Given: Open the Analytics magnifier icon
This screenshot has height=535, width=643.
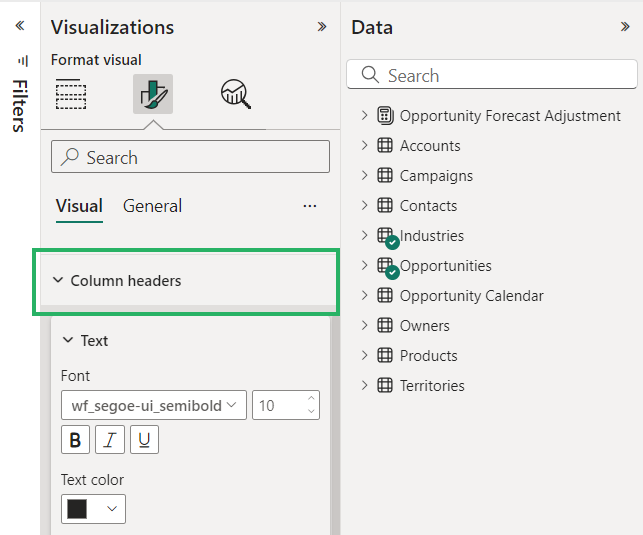Looking at the screenshot, I should (235, 94).
